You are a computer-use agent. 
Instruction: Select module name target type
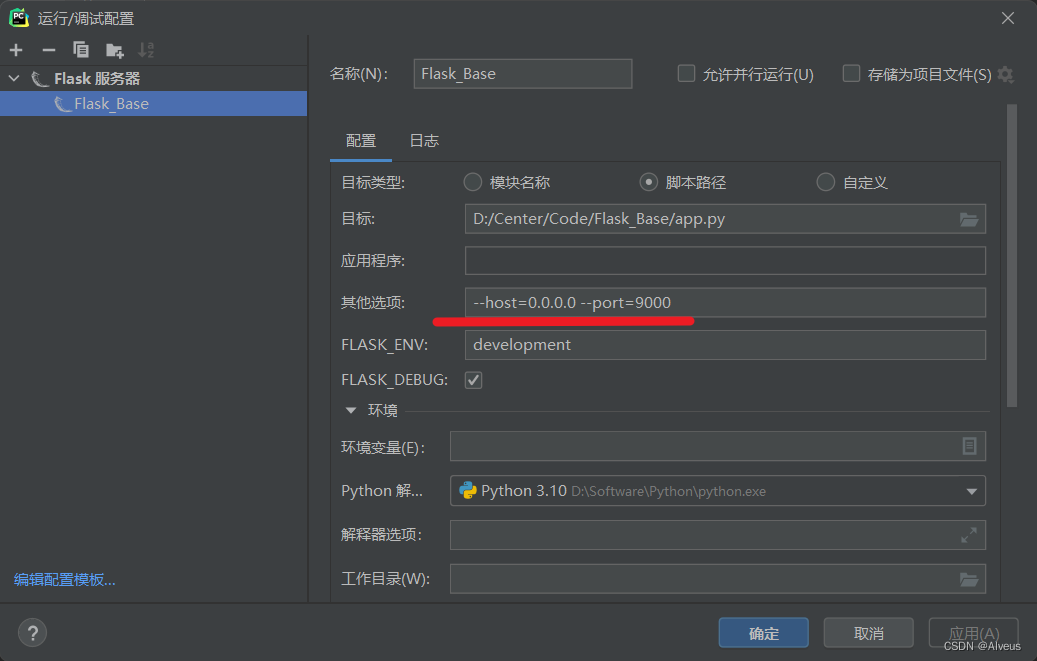coord(472,182)
